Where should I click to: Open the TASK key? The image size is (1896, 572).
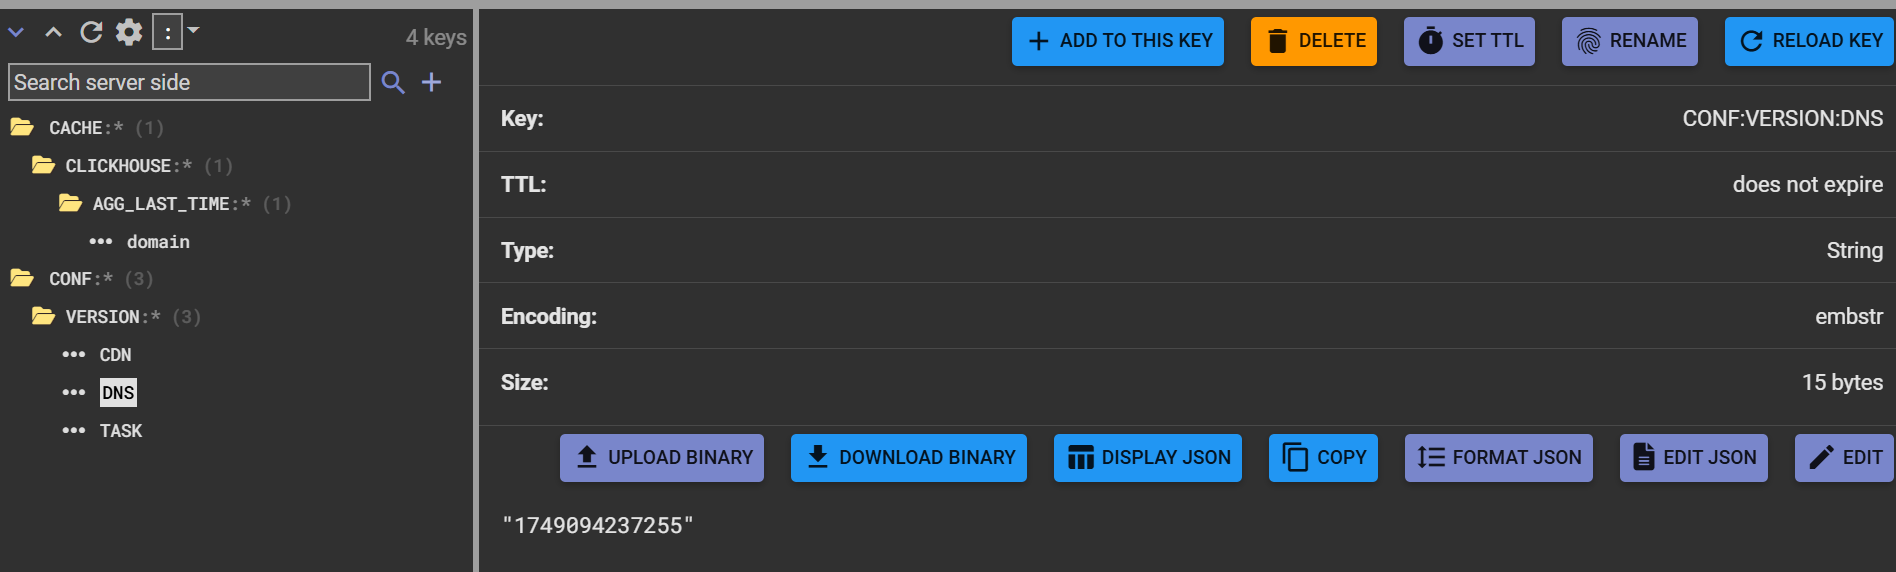[120, 431]
